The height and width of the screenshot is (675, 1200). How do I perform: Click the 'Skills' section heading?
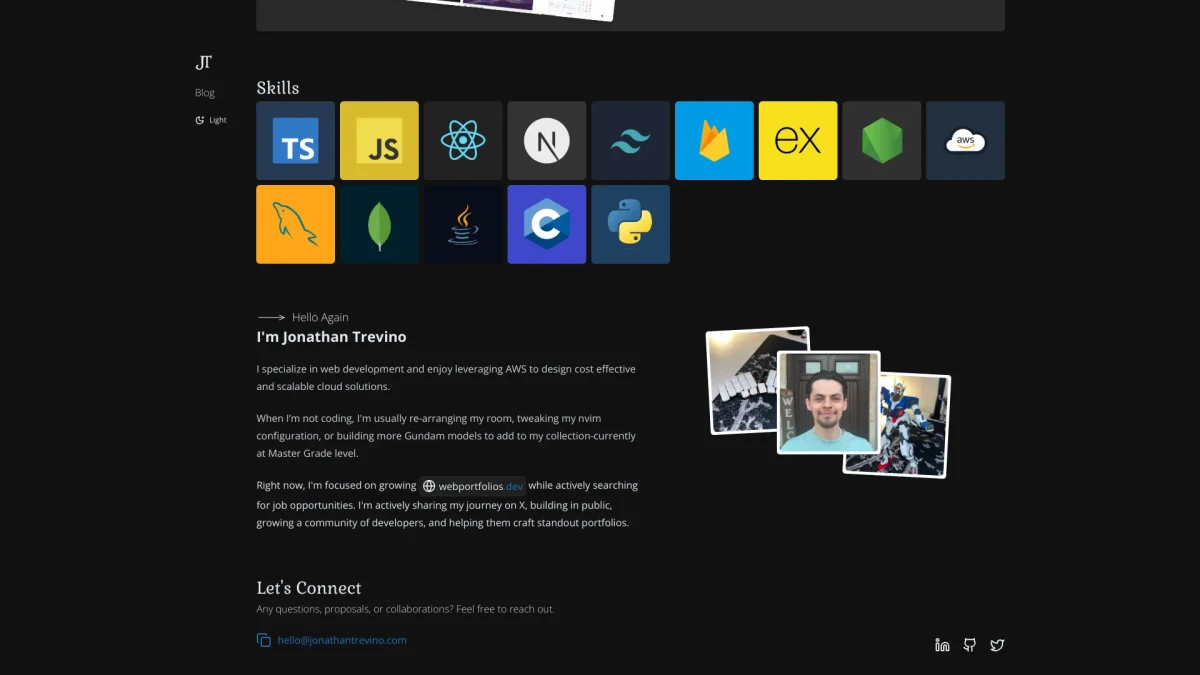(x=278, y=88)
